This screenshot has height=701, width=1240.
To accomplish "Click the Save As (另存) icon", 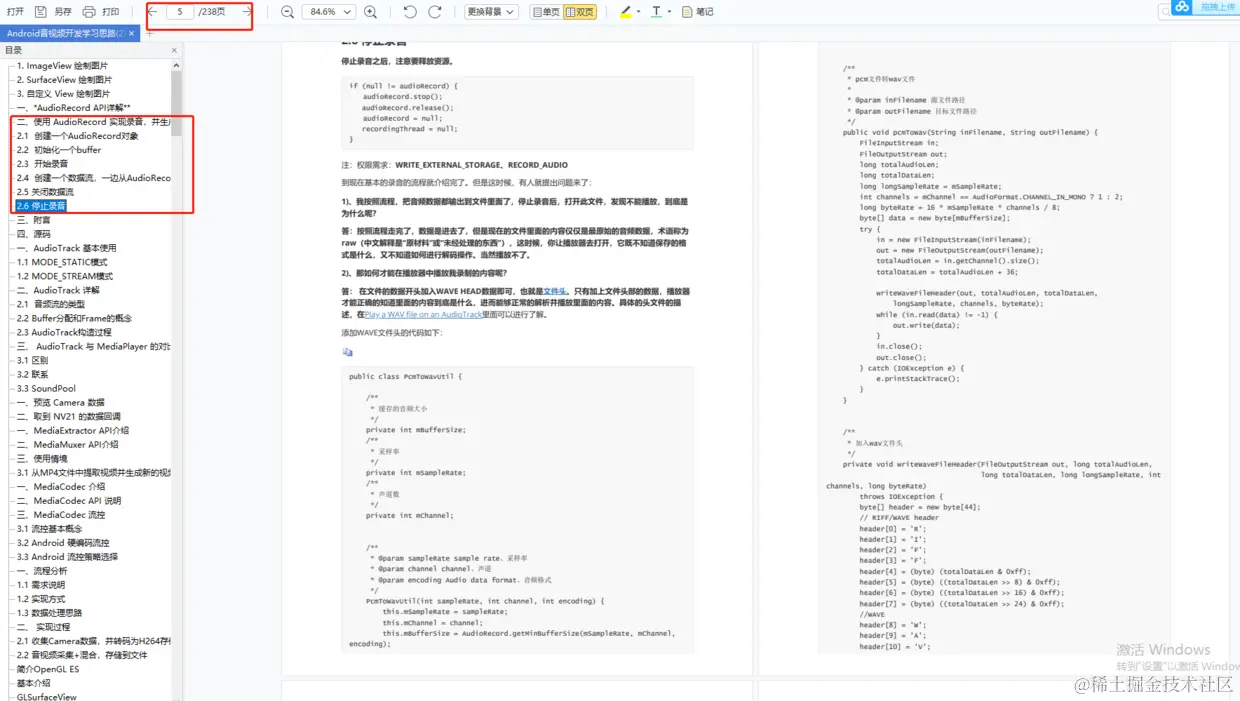I will tap(41, 12).
